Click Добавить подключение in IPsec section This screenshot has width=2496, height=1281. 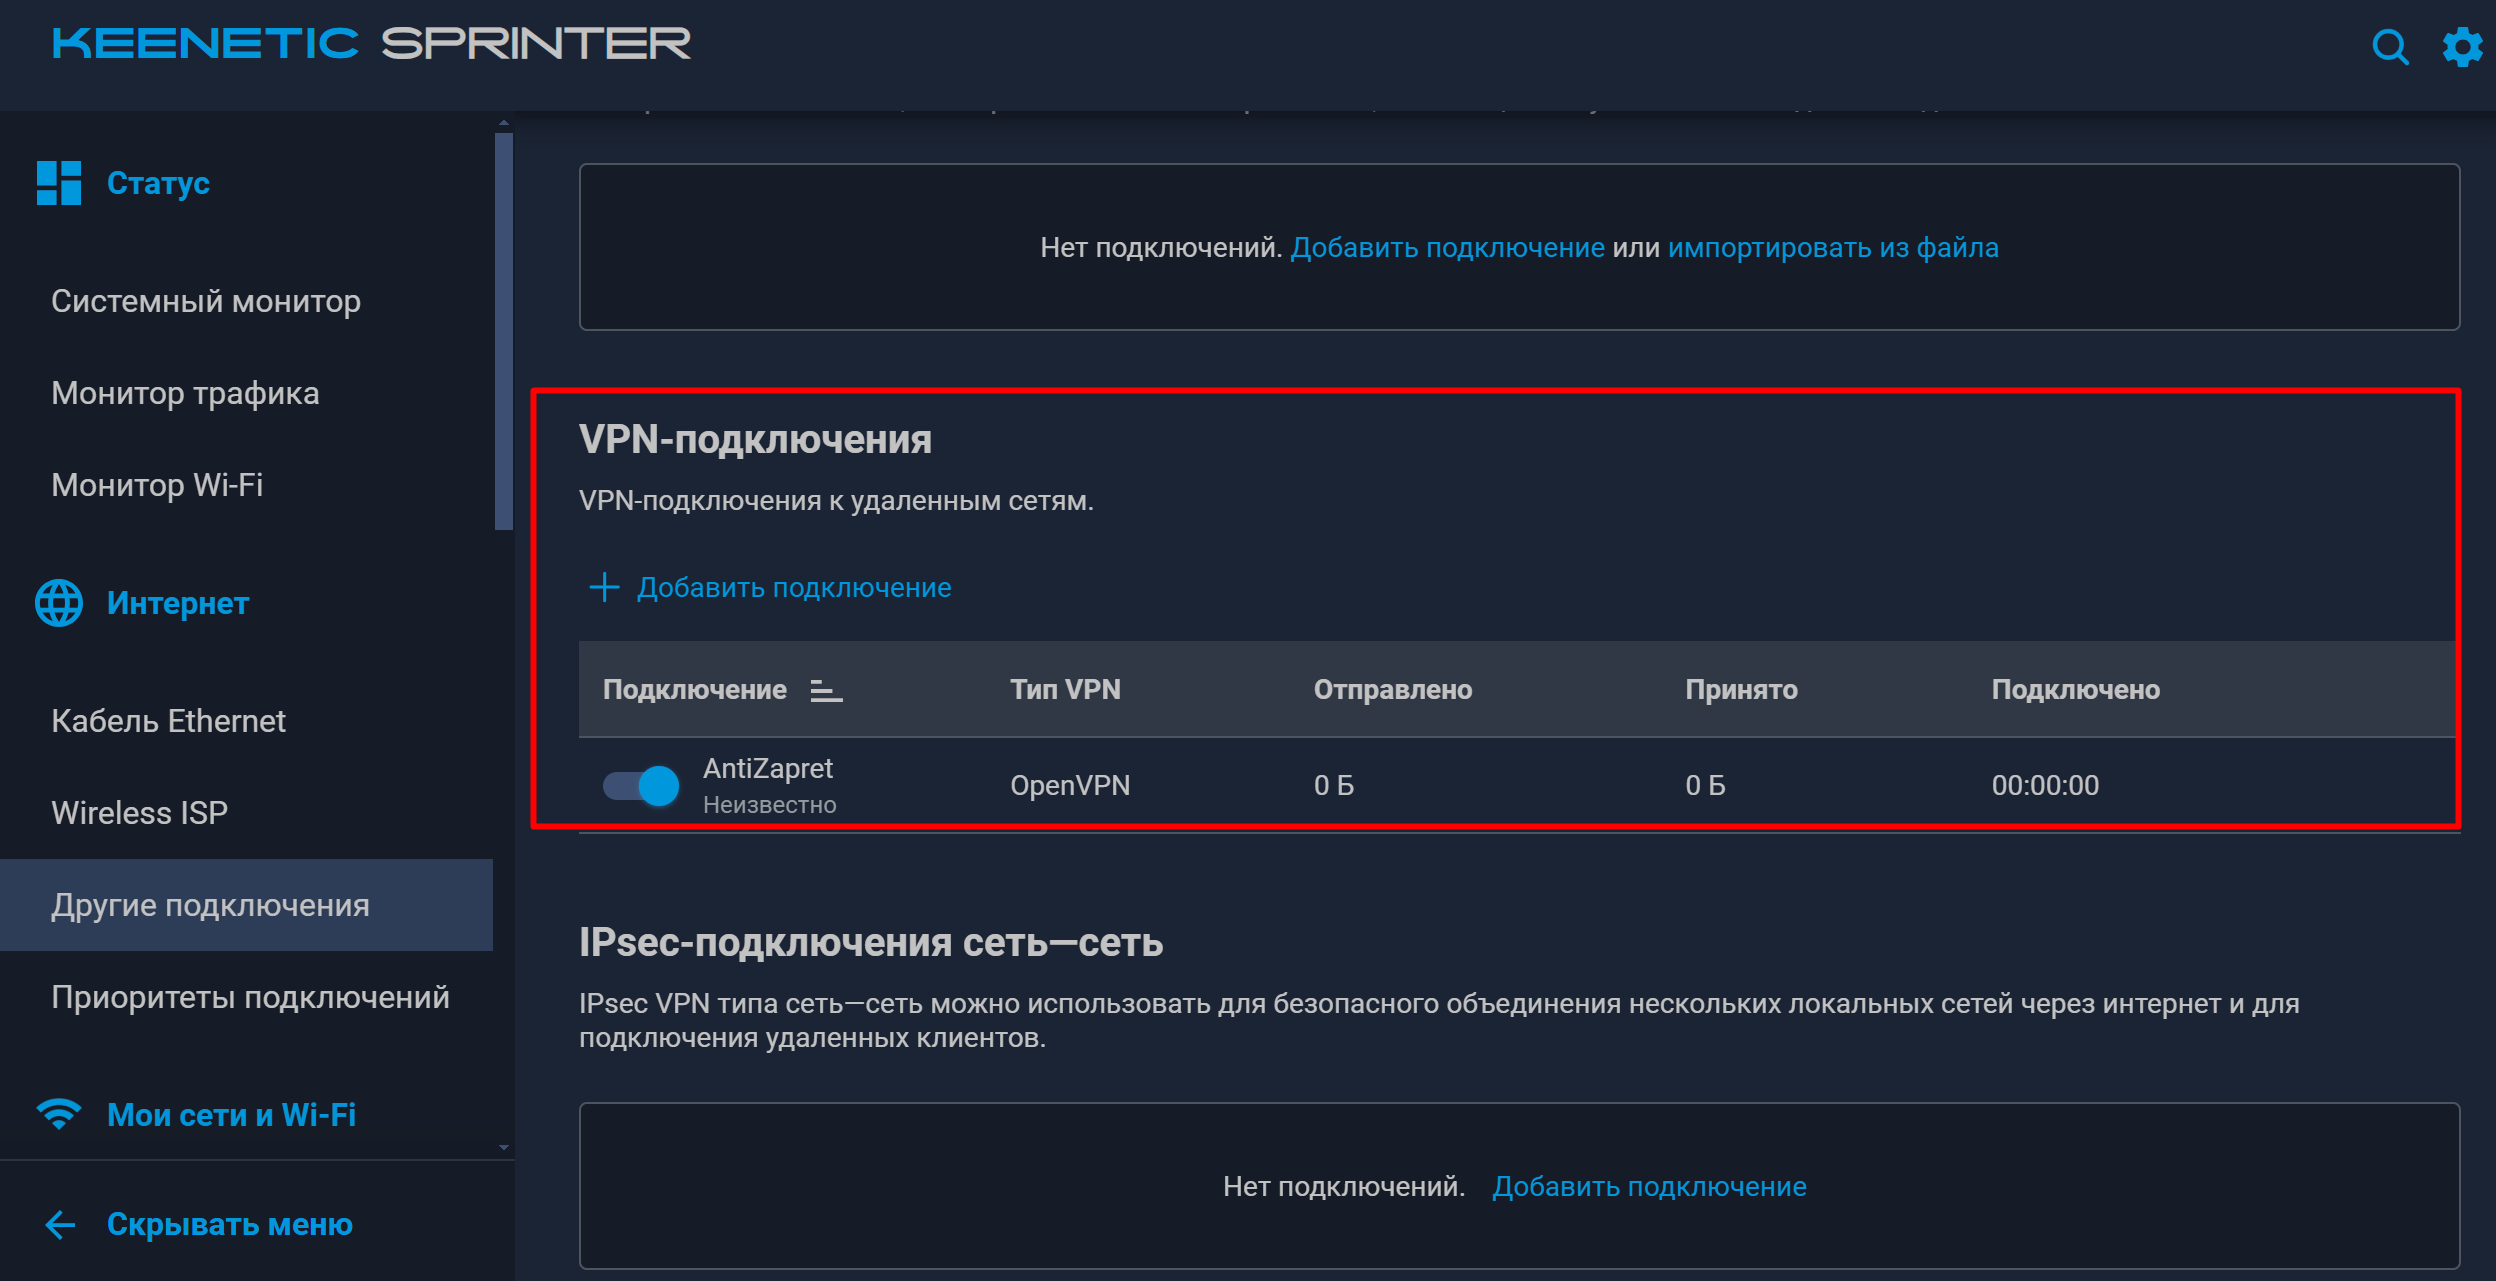[x=1649, y=1186]
